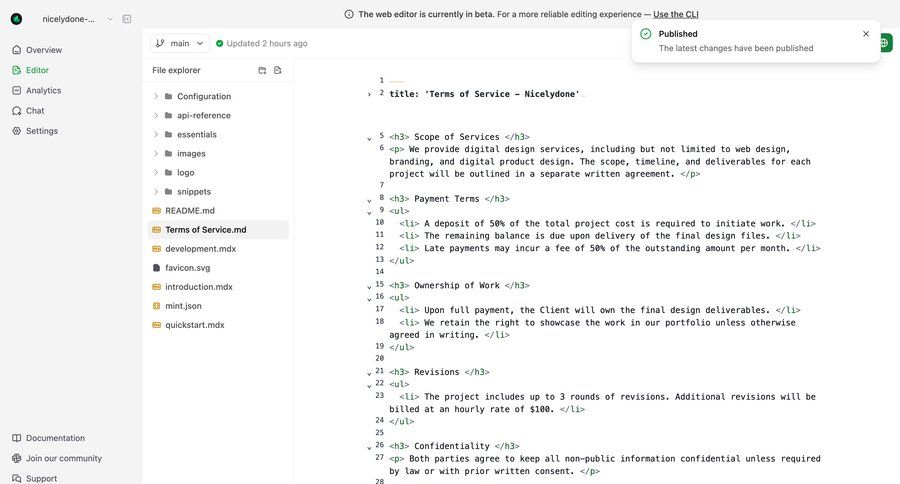Open the Documentation link

[55, 438]
